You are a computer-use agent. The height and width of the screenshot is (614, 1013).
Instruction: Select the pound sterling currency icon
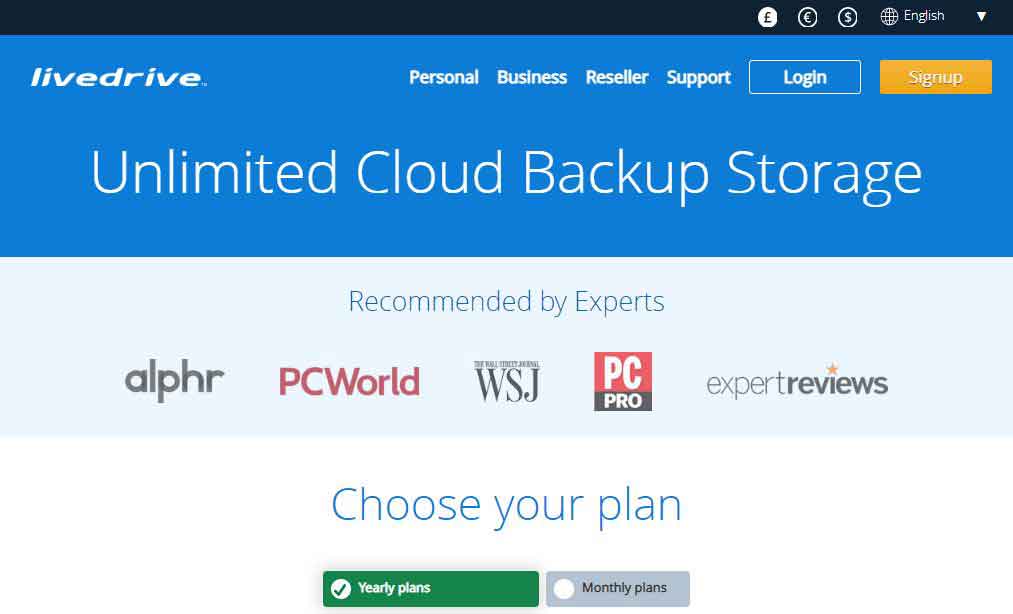tap(767, 17)
